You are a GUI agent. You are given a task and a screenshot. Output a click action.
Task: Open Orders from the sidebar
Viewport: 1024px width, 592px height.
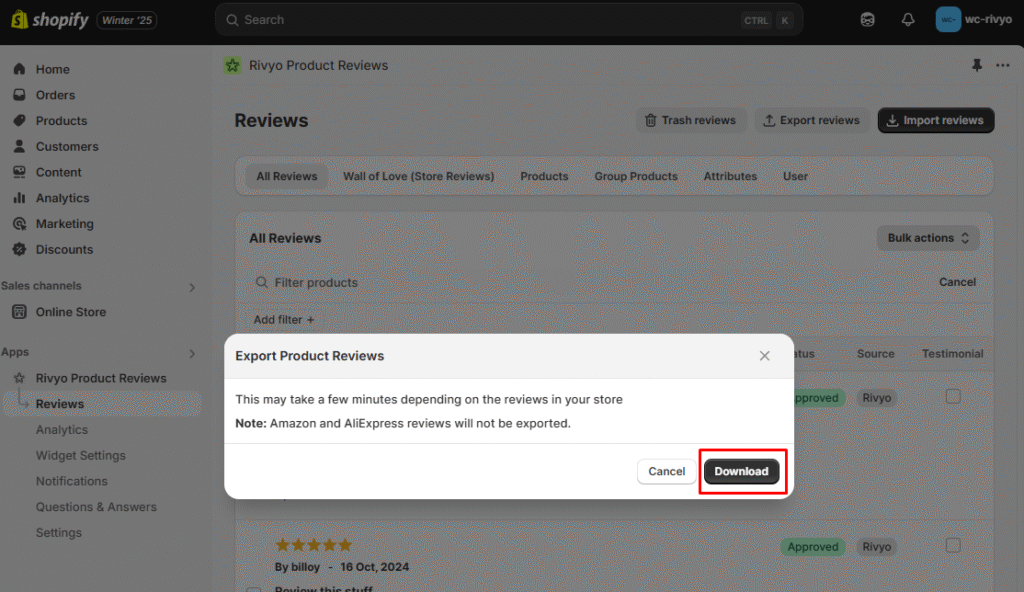tap(55, 95)
